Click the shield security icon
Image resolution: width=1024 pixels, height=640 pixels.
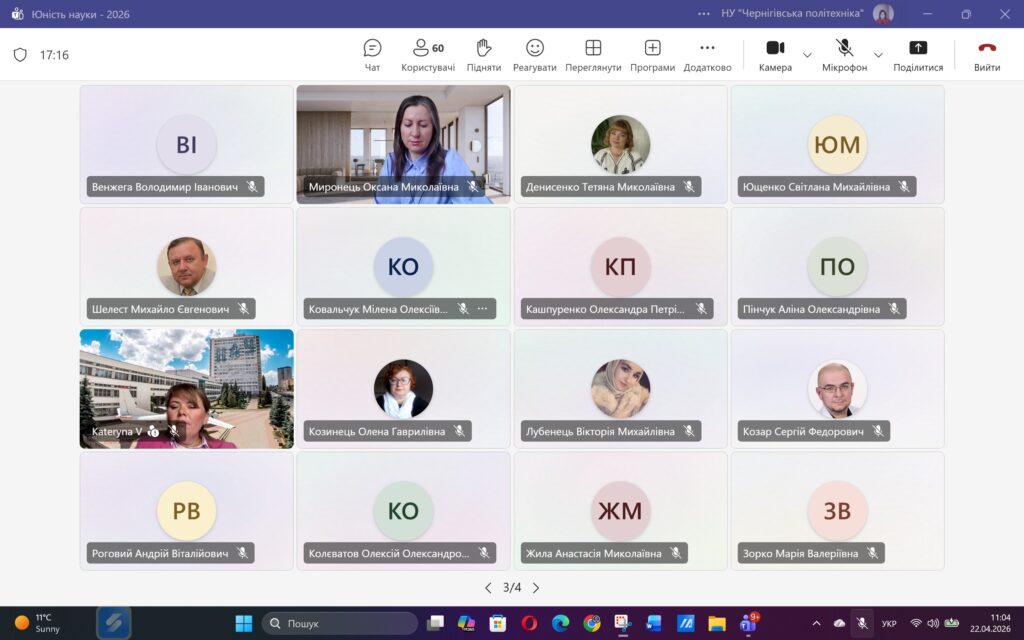pyautogui.click(x=20, y=55)
